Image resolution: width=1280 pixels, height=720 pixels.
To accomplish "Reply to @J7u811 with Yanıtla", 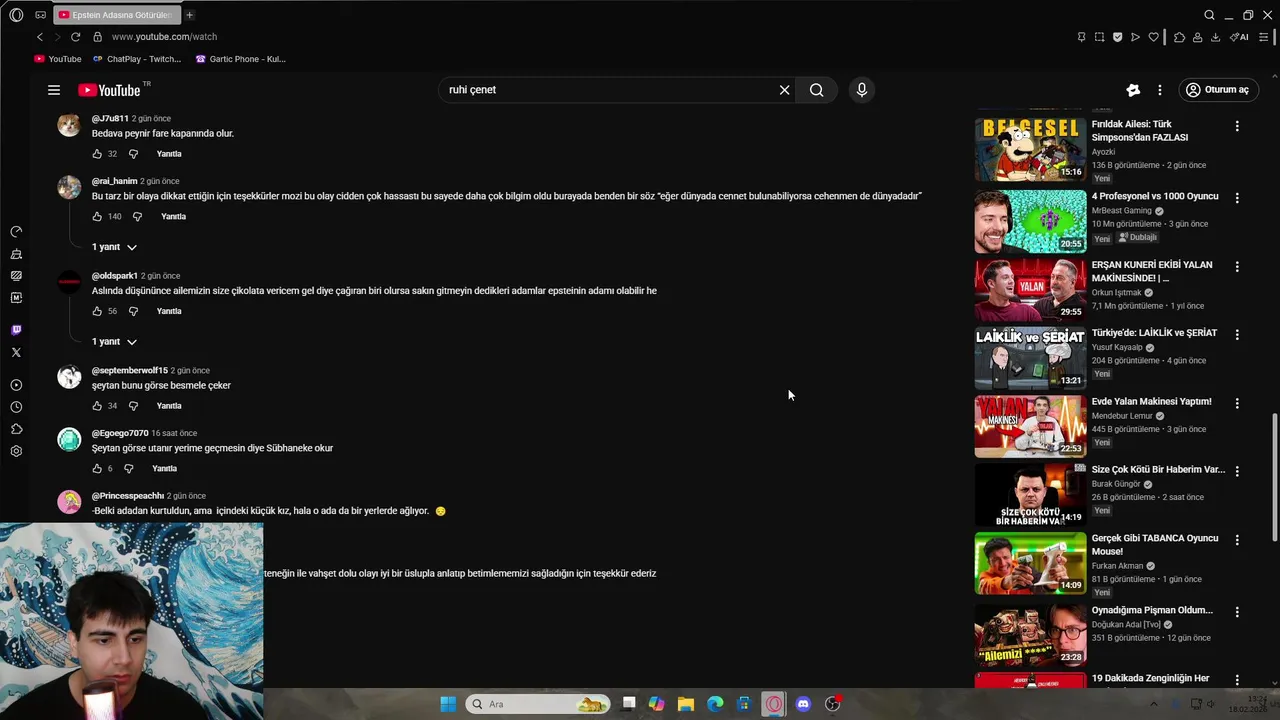I will click(169, 154).
